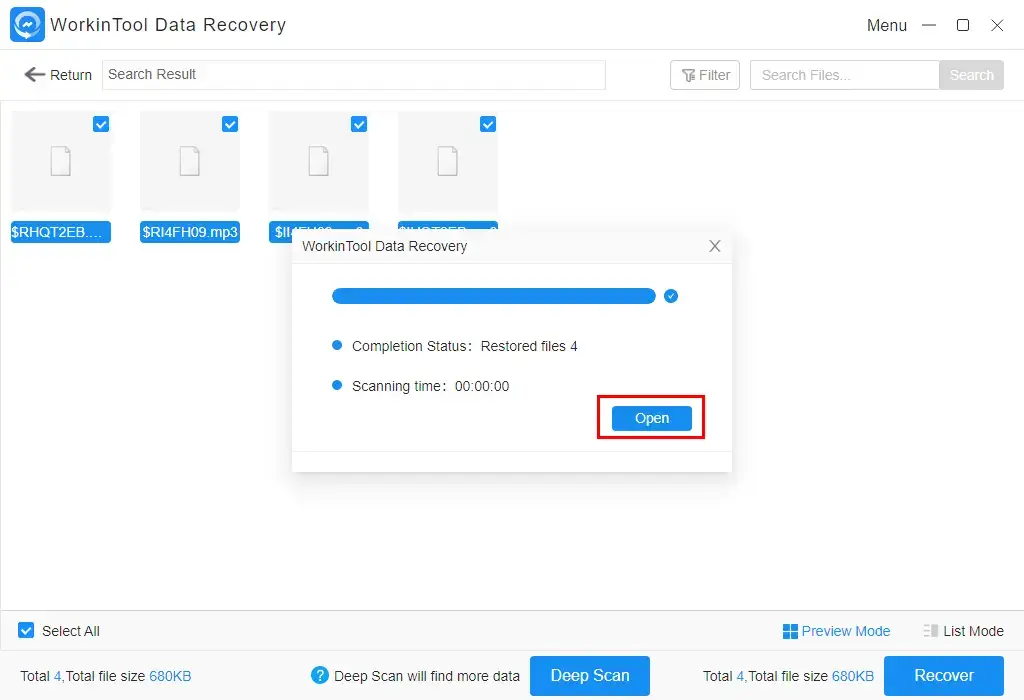Open the Filter options
The height and width of the screenshot is (700, 1024).
705,75
